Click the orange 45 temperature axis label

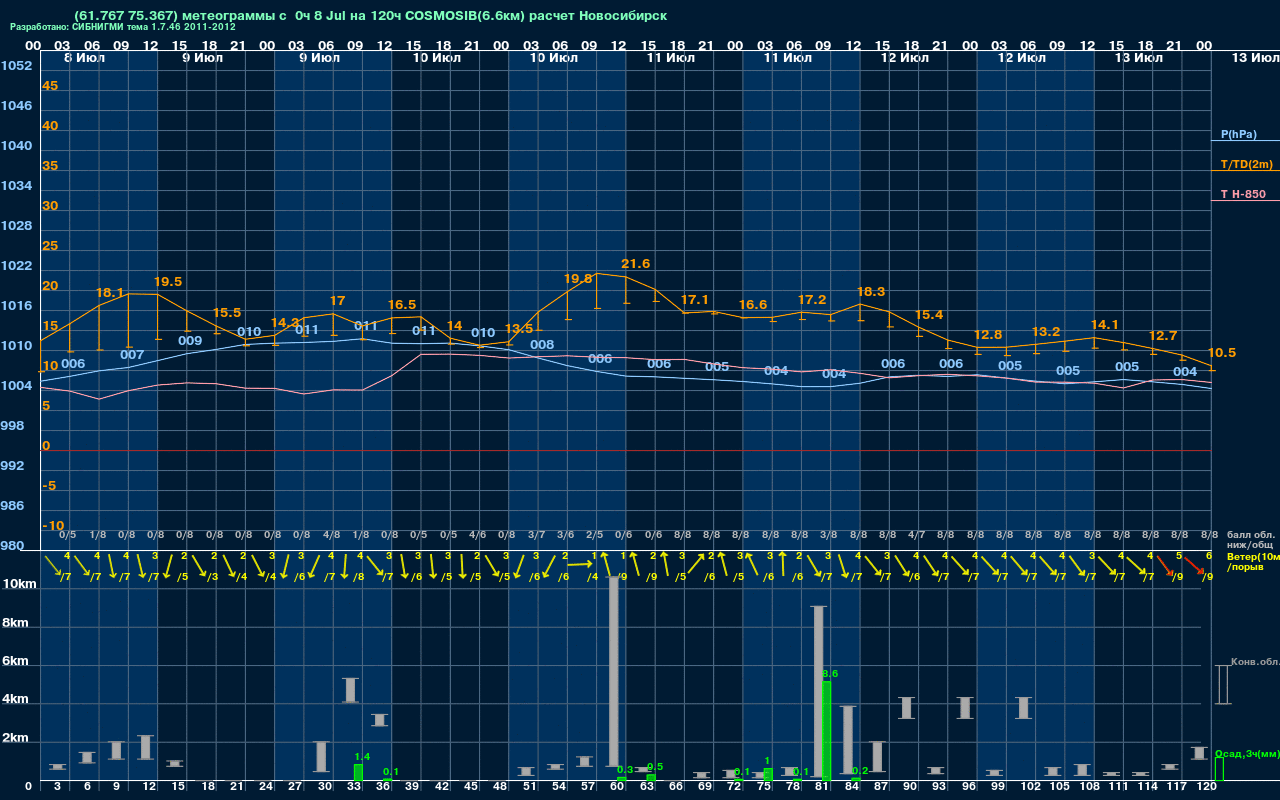pyautogui.click(x=50, y=86)
